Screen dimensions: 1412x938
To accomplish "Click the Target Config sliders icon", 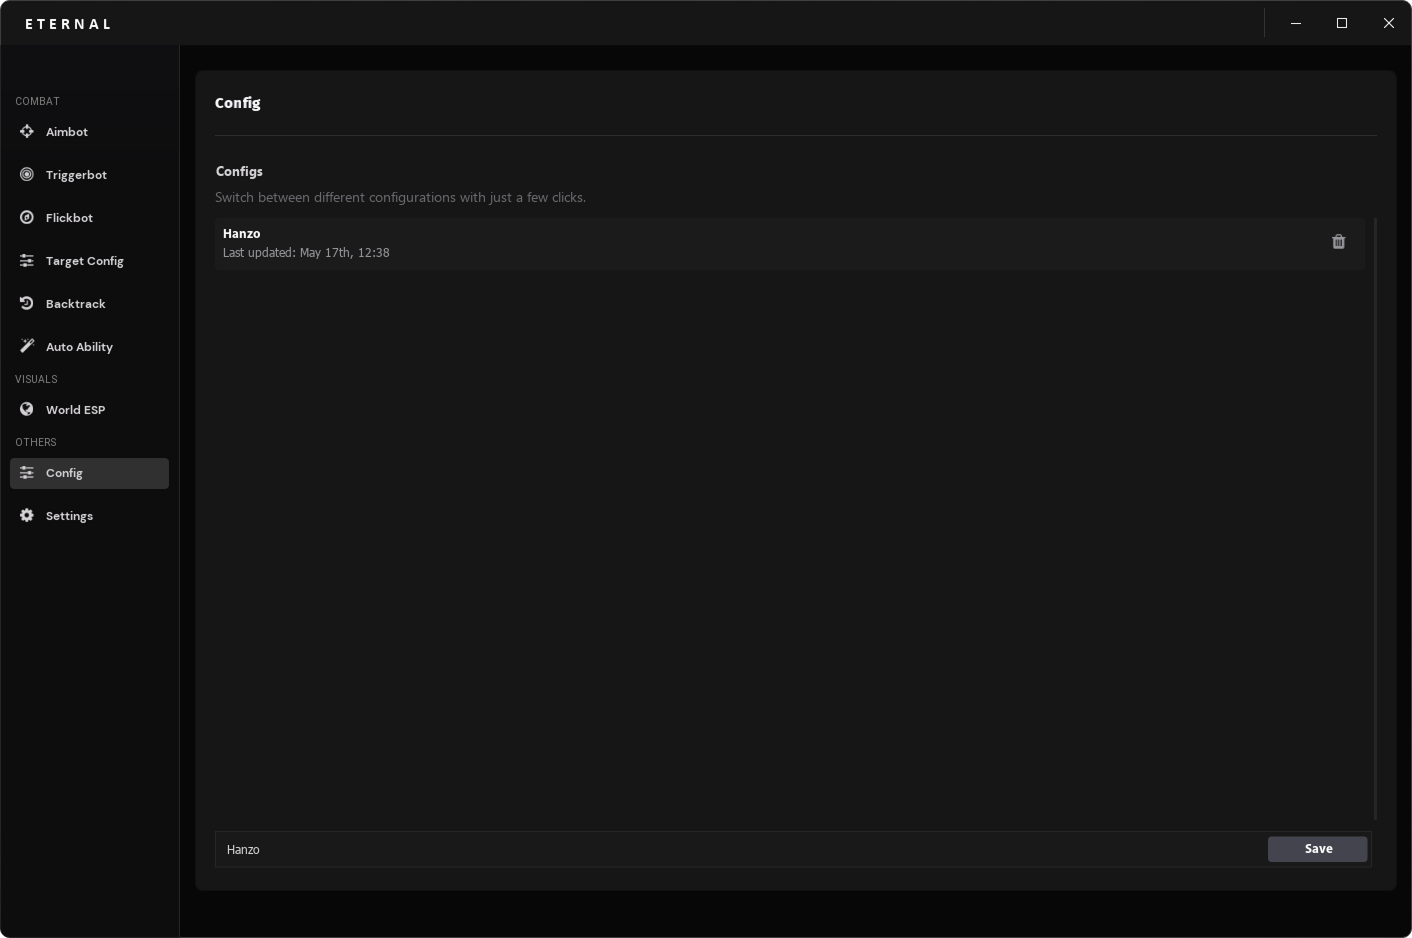I will point(27,261).
